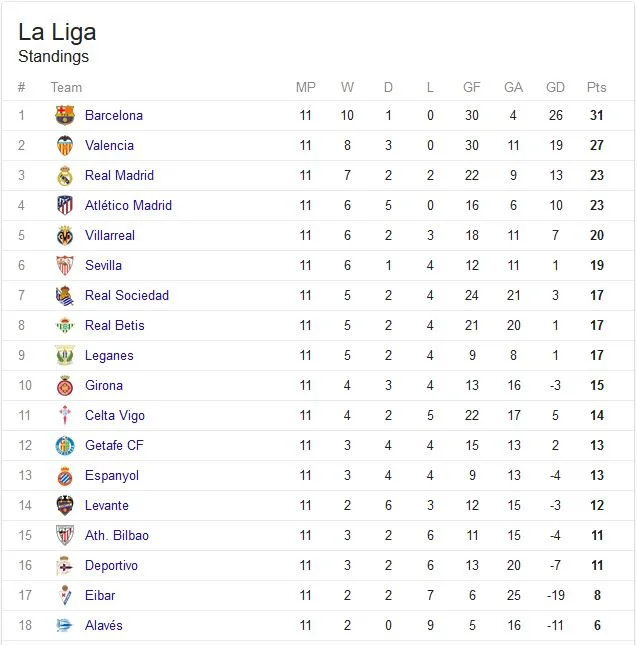This screenshot has height=645, width=637.
Task: Click the Villarreal crest icon
Action: (x=65, y=235)
